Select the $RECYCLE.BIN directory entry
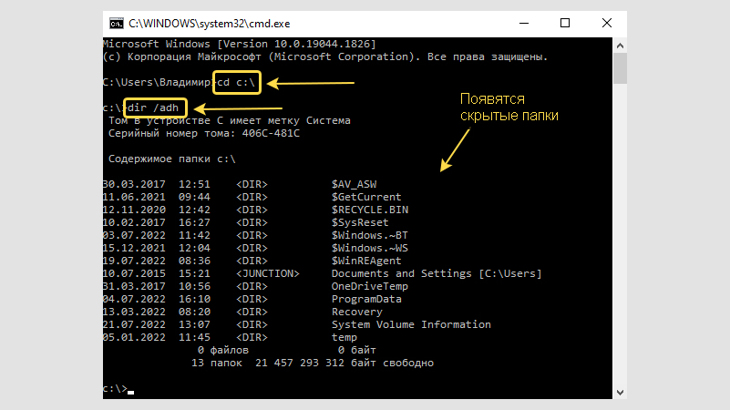This screenshot has width=730, height=410. pos(370,210)
